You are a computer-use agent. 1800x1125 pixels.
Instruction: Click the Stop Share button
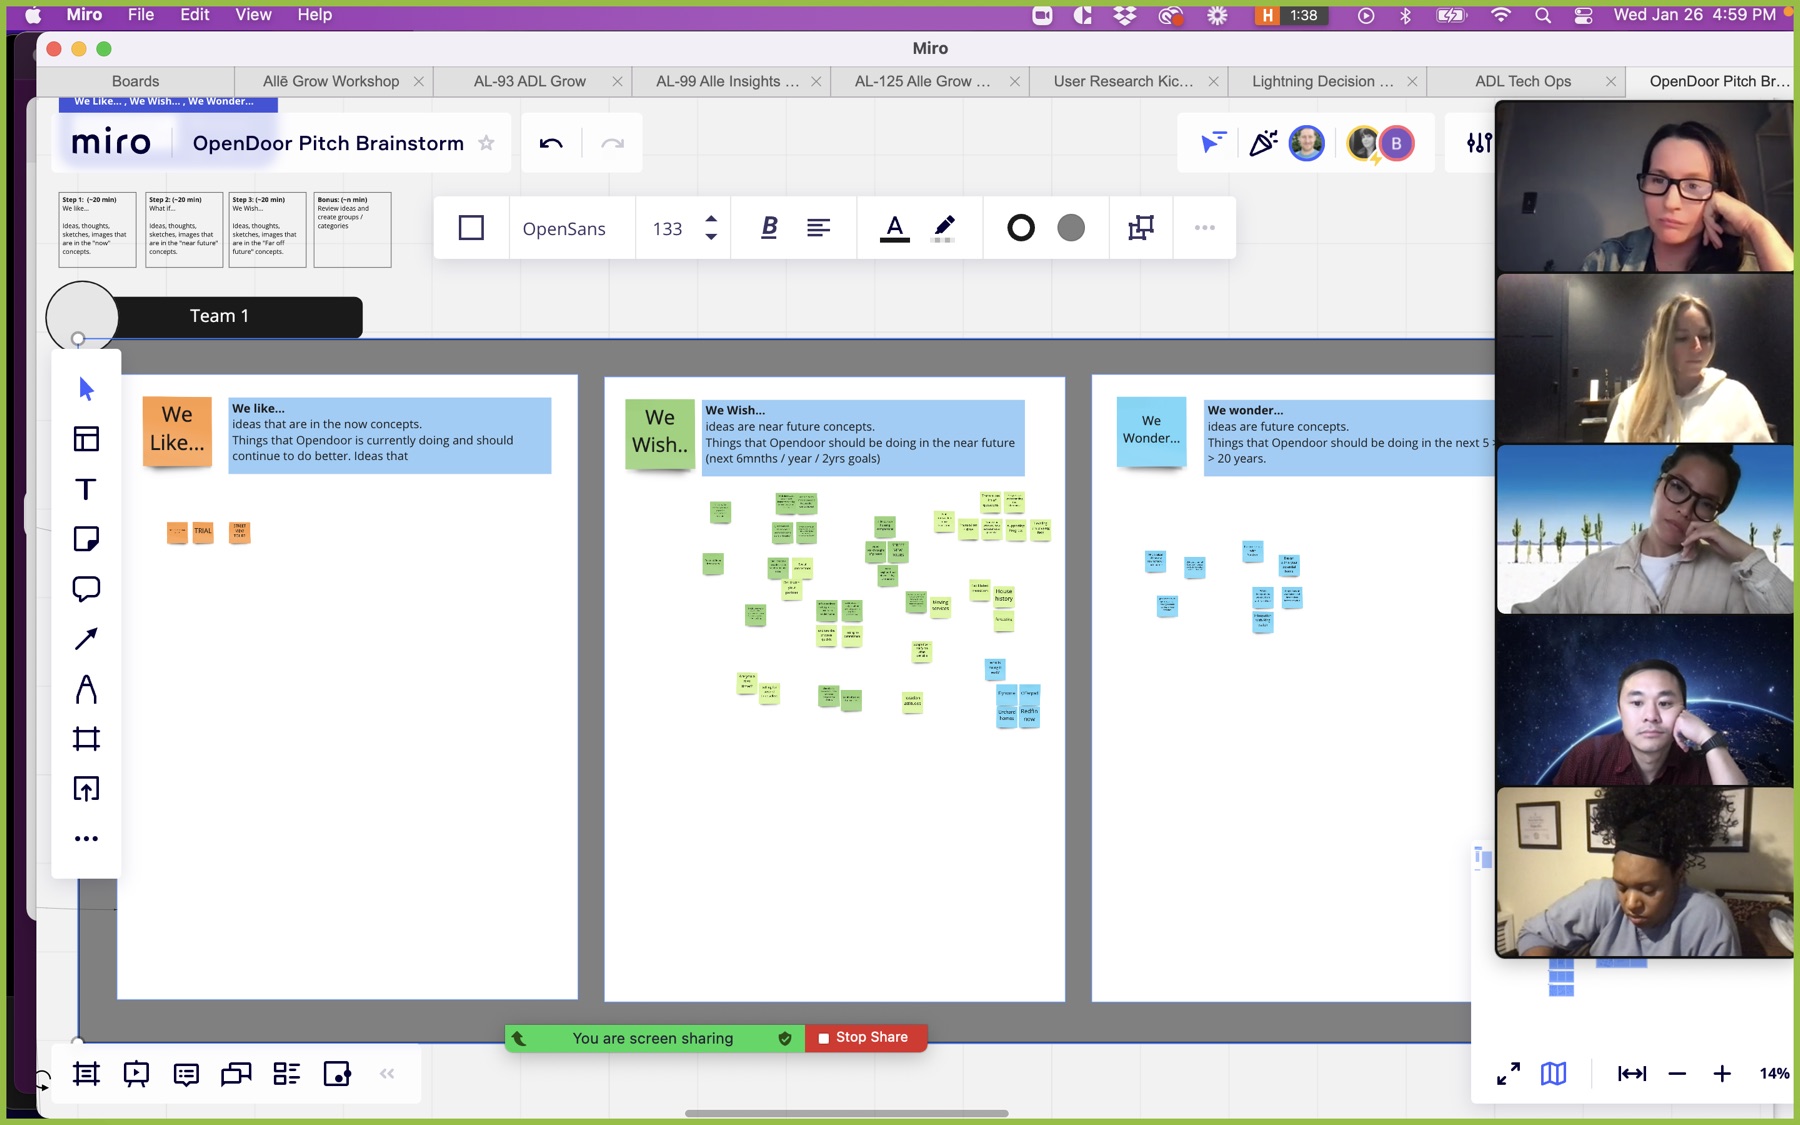[x=864, y=1038]
